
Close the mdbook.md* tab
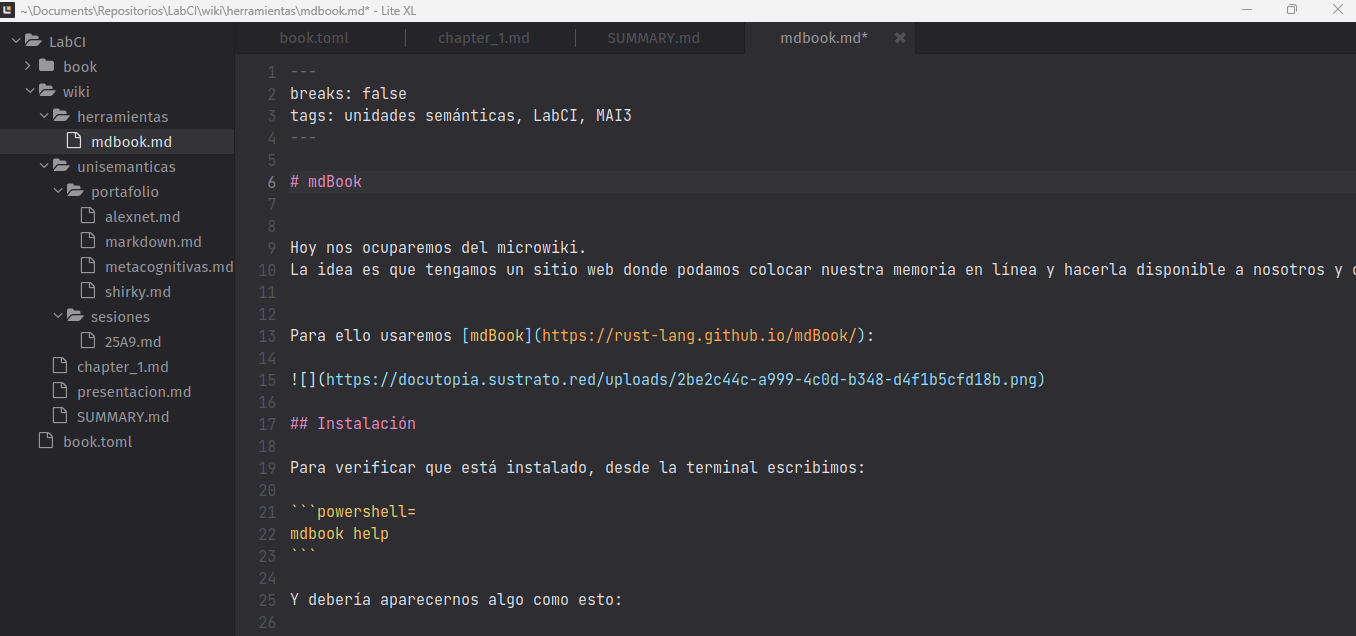click(x=900, y=38)
